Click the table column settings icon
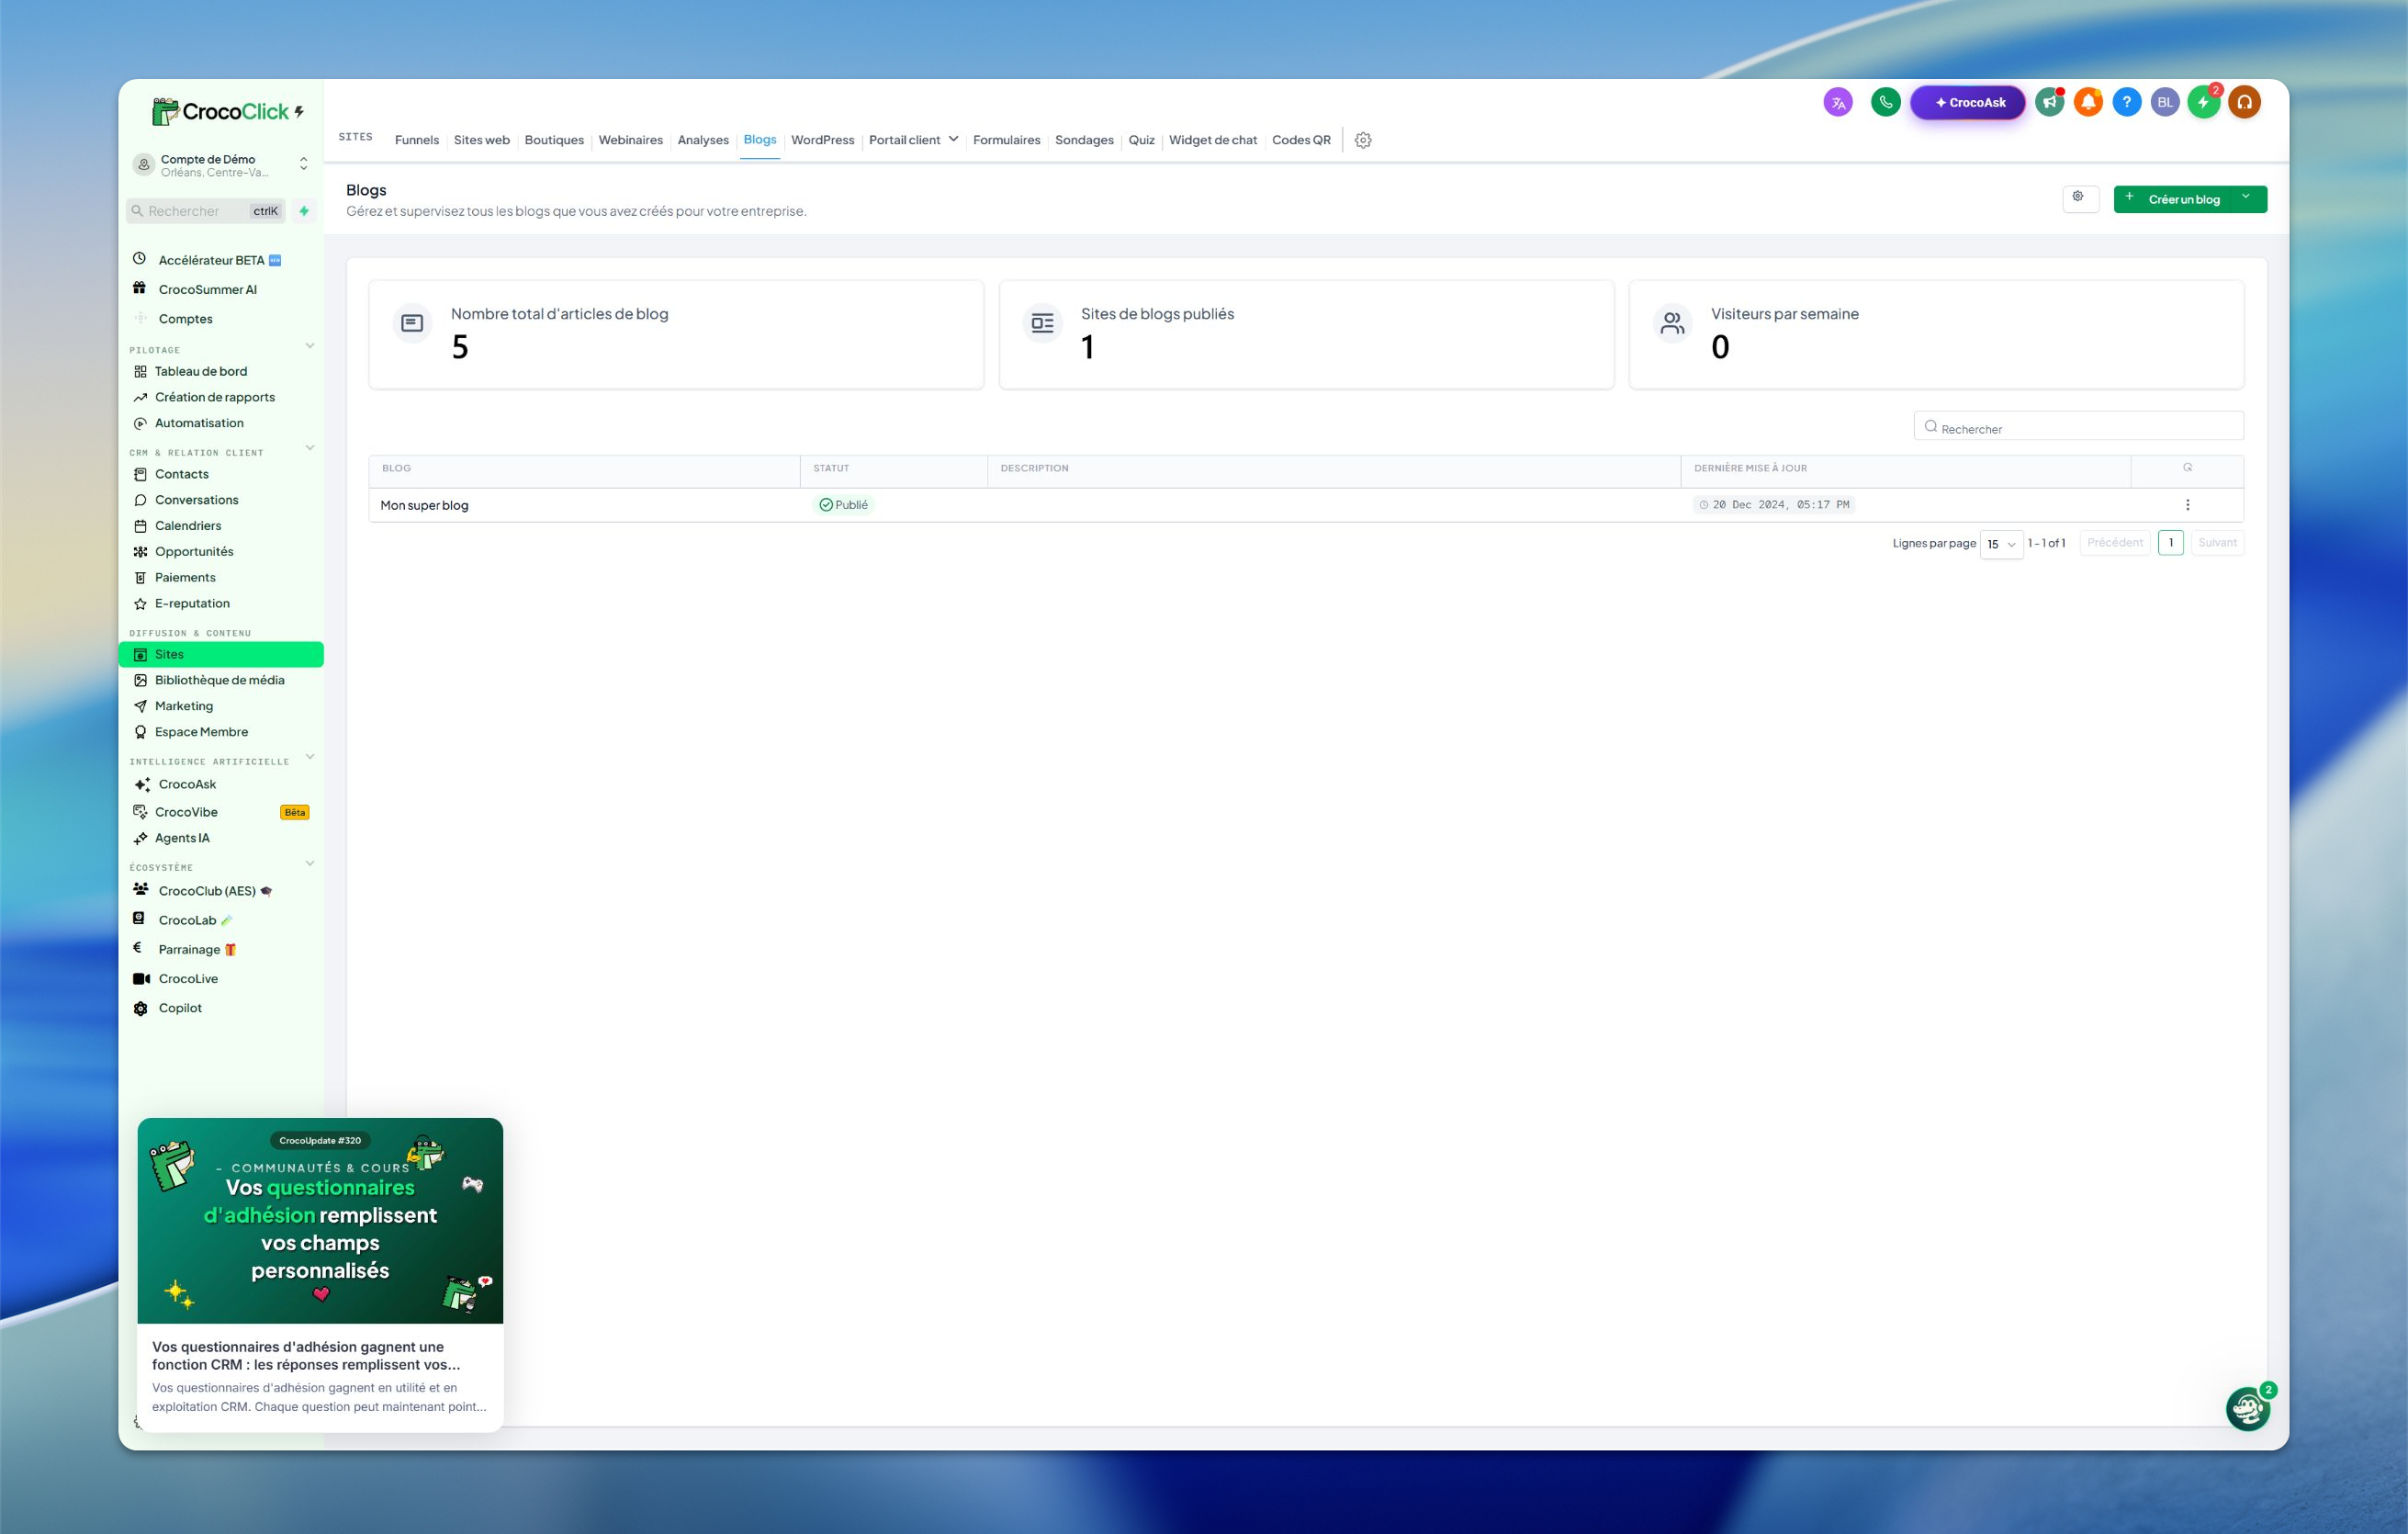 coord(2187,468)
